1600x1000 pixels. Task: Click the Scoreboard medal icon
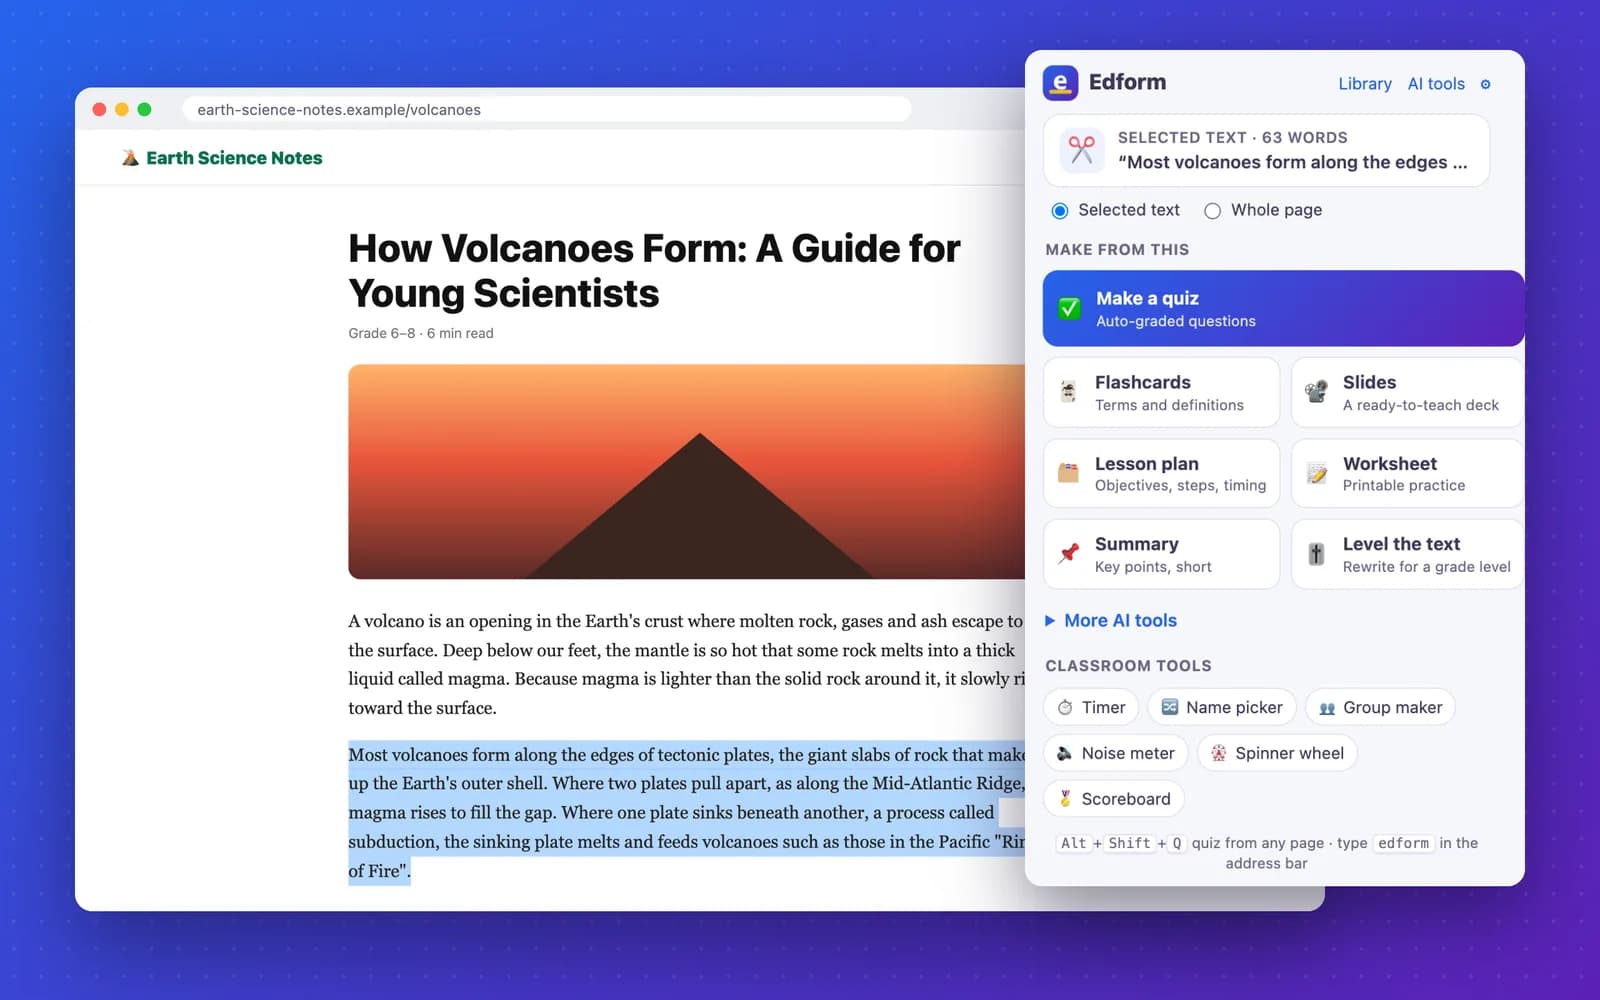1065,799
